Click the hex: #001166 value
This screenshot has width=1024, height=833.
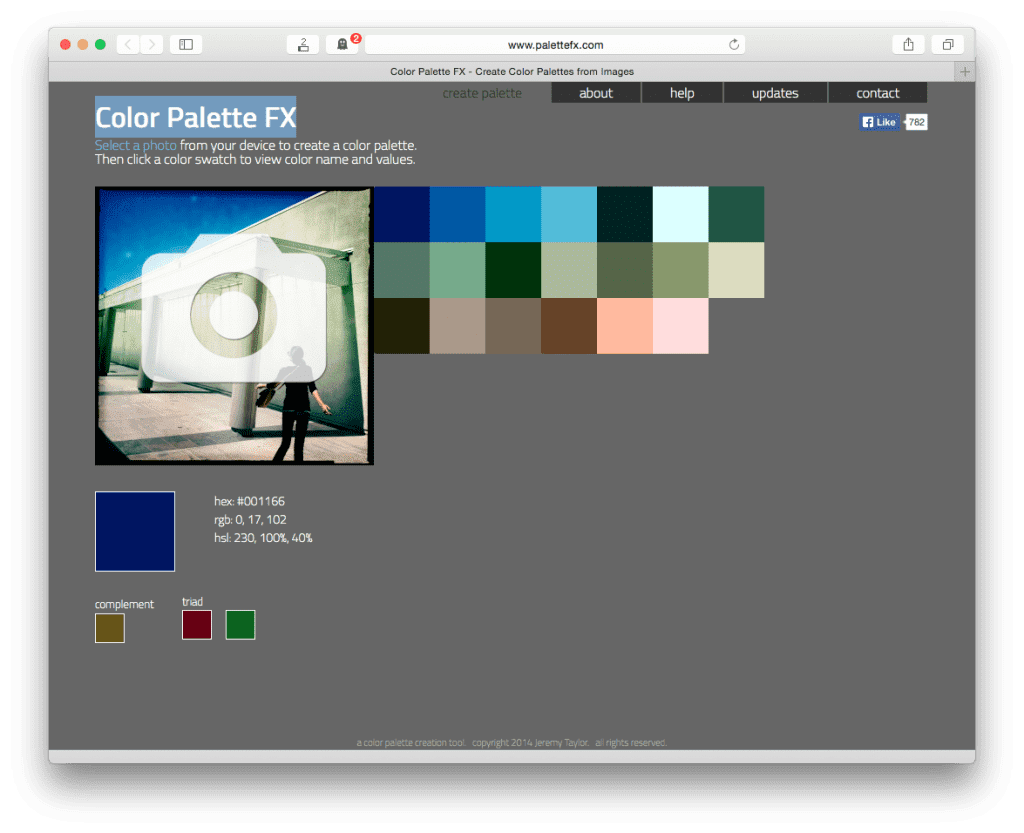pyautogui.click(x=249, y=501)
